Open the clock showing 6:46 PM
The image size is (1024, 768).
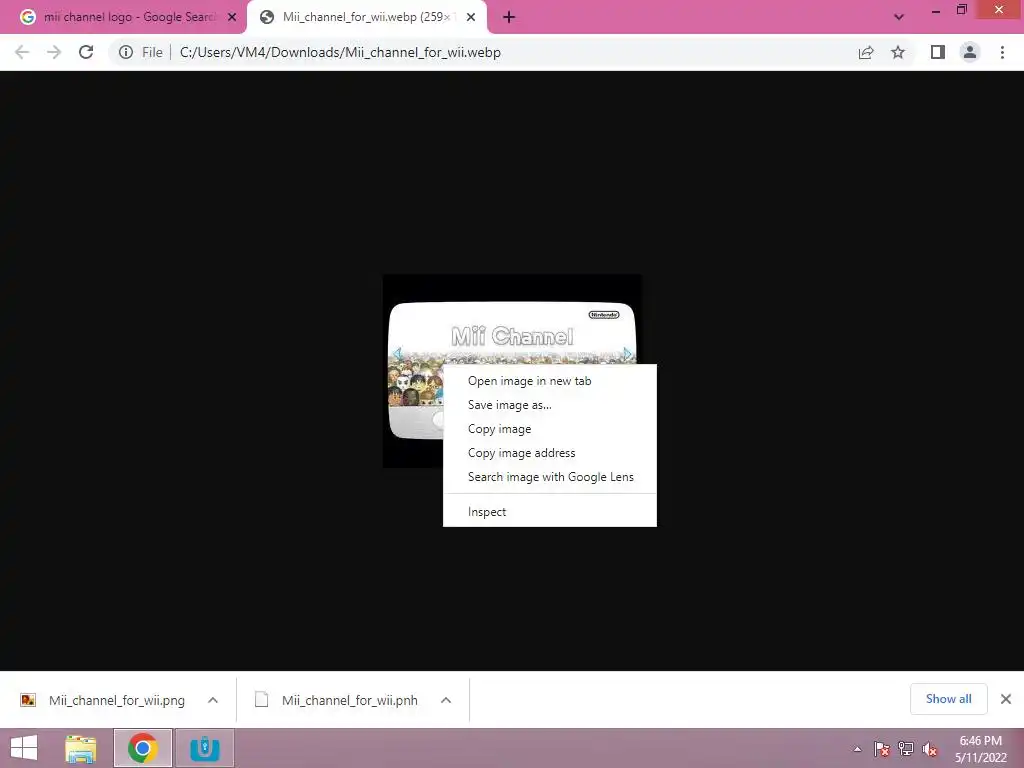tap(981, 749)
